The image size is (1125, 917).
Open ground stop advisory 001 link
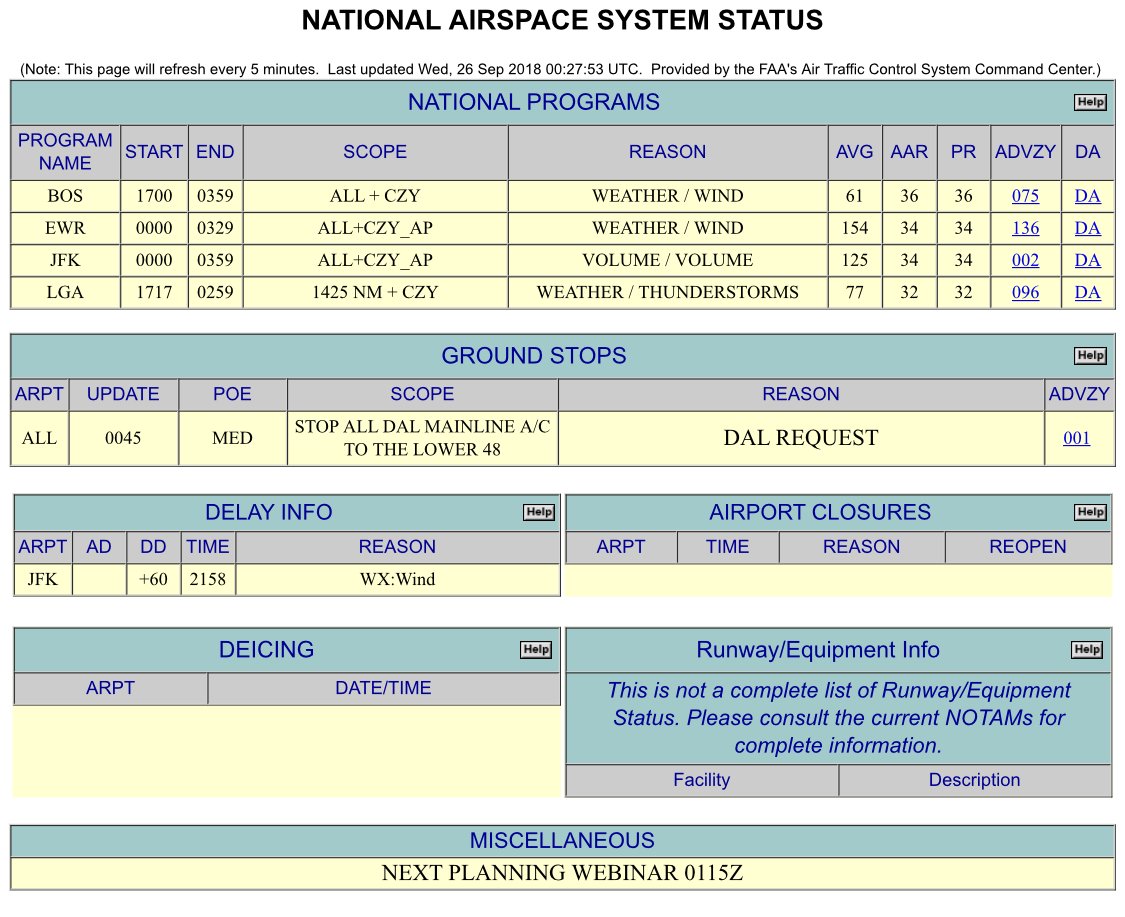tap(1076, 438)
